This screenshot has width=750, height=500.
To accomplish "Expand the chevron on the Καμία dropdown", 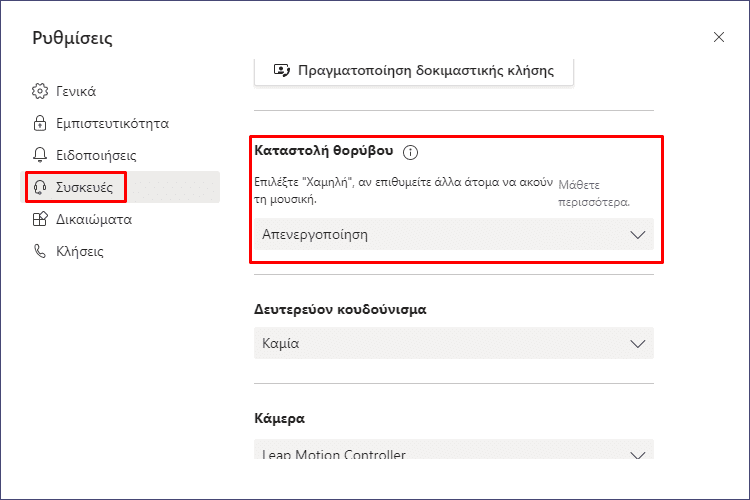I will coord(638,344).
